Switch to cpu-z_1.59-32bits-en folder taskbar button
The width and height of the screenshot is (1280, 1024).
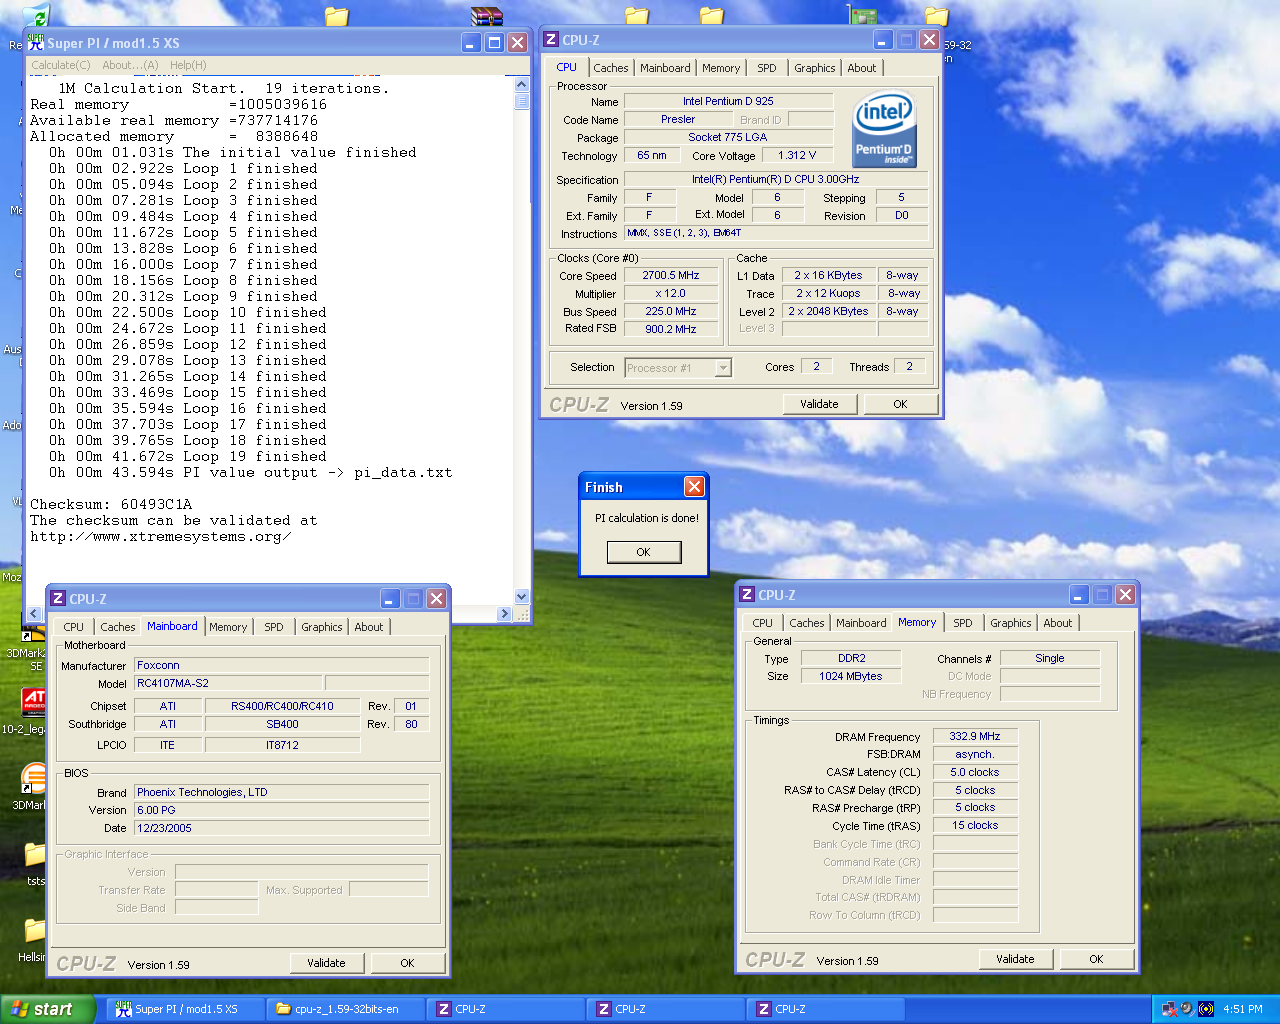pos(346,1009)
